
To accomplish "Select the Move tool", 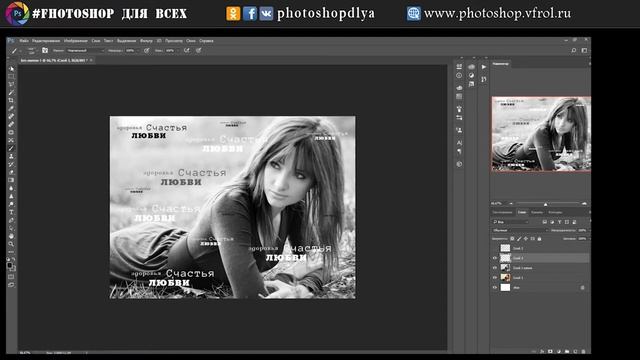I will coord(11,69).
